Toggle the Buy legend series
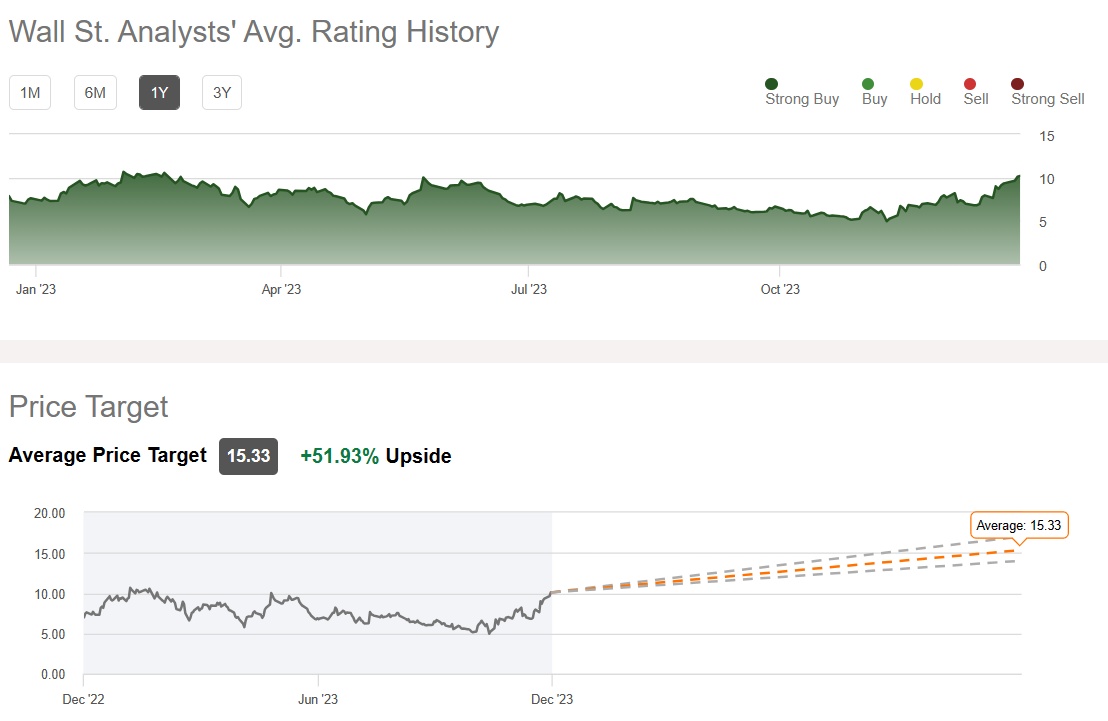 (868, 84)
